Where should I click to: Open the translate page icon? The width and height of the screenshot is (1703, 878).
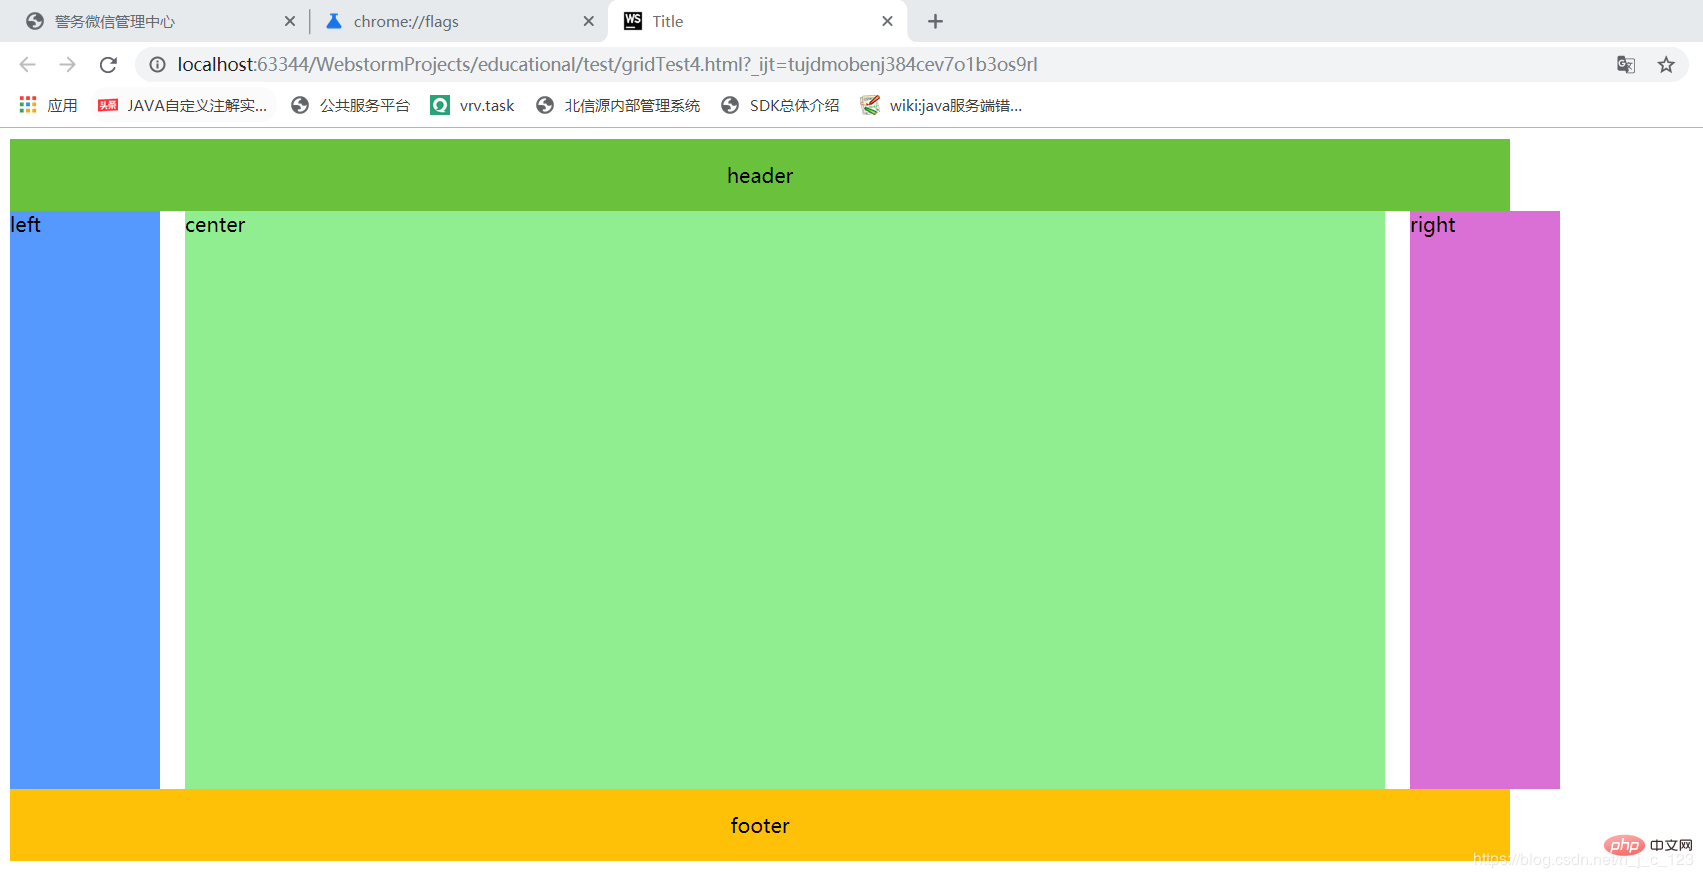(1626, 65)
